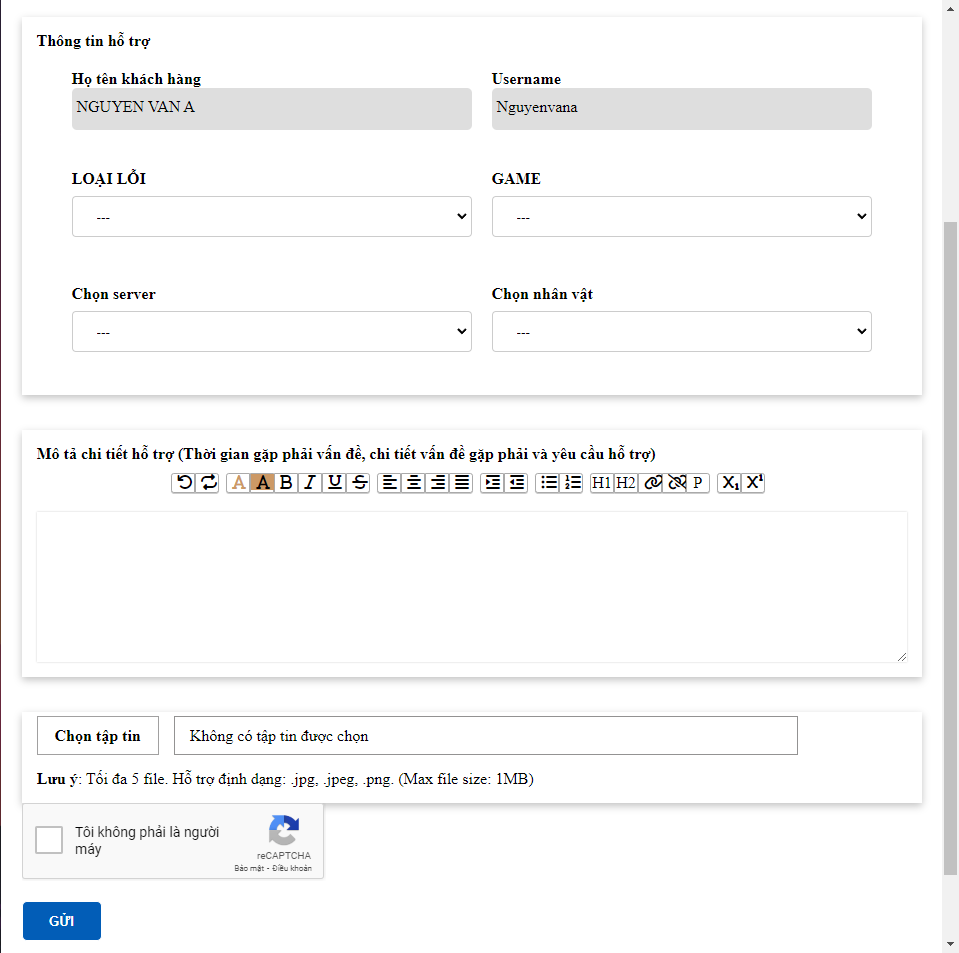Image resolution: width=959 pixels, height=953 pixels.
Task: Apply underline formatting
Action: pyautogui.click(x=335, y=483)
